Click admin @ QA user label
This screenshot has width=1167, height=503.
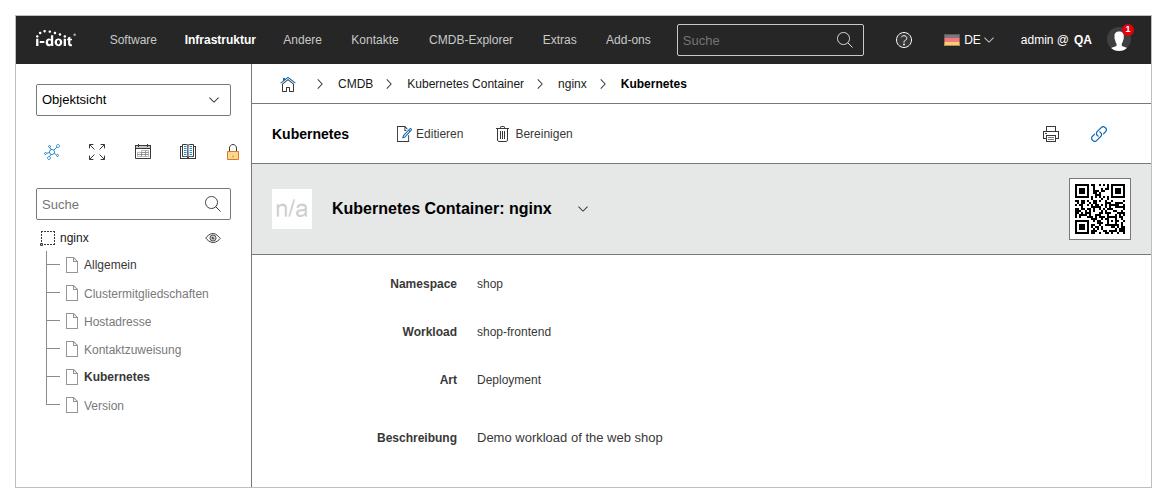coord(1056,40)
